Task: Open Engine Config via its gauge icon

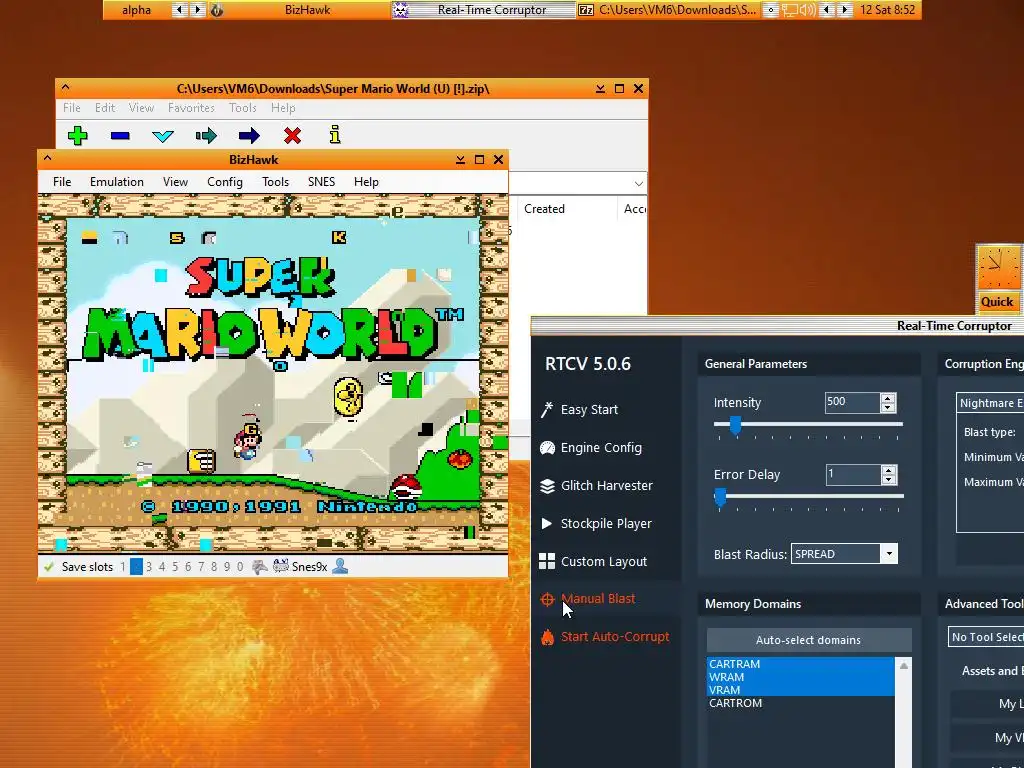Action: click(547, 447)
